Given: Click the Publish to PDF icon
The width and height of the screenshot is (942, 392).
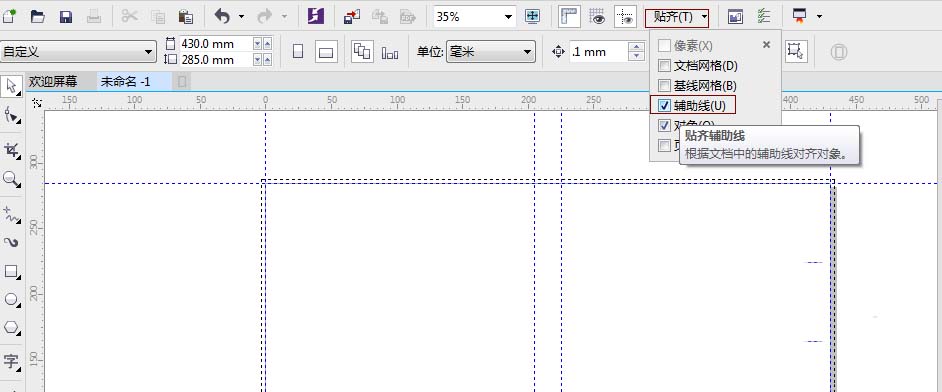Looking at the screenshot, I should point(408,17).
